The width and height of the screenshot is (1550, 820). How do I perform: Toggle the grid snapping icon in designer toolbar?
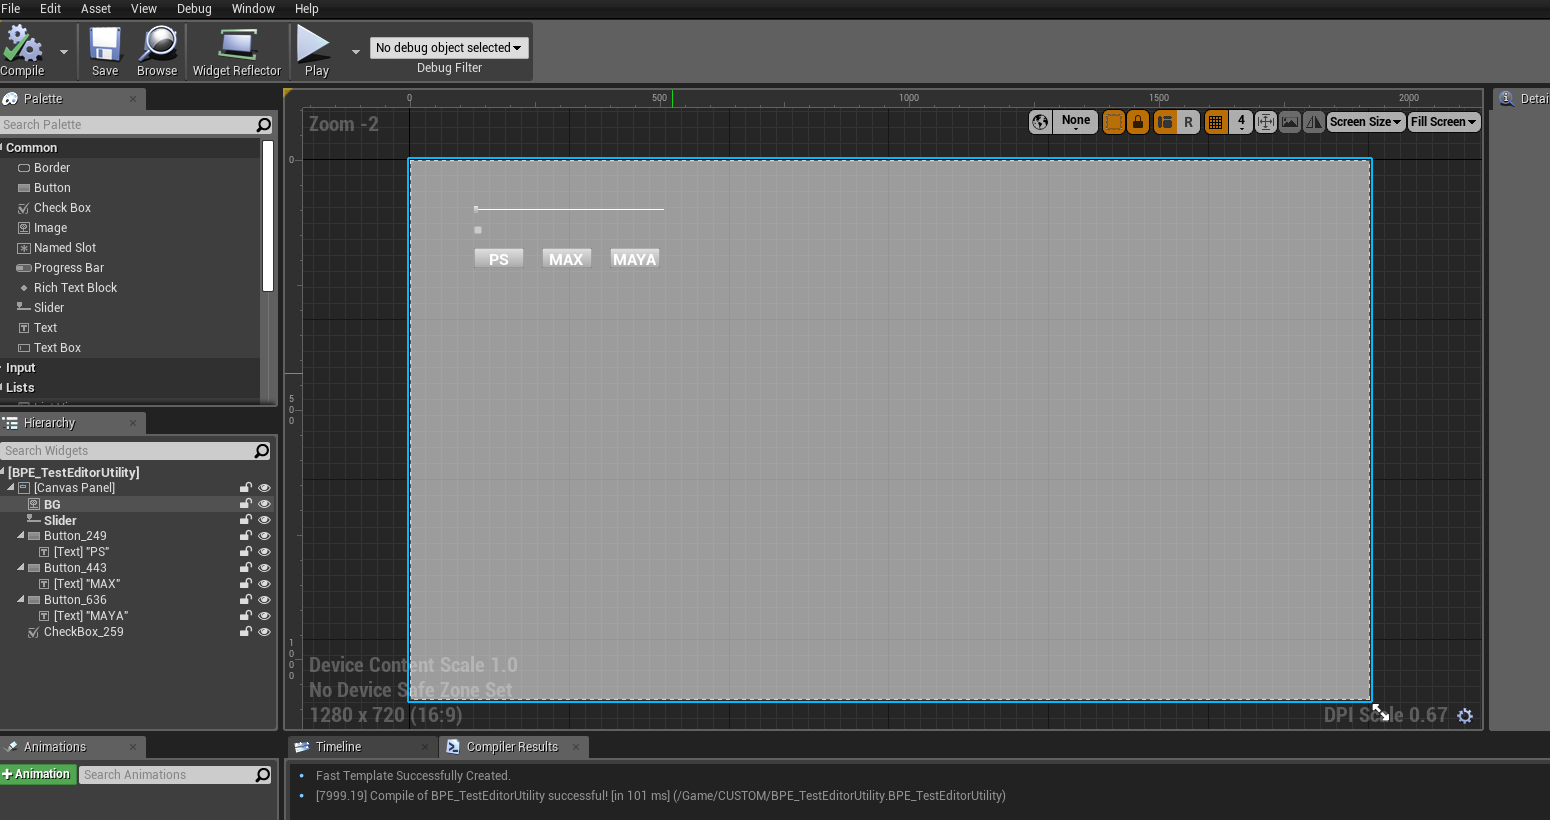pos(1215,121)
